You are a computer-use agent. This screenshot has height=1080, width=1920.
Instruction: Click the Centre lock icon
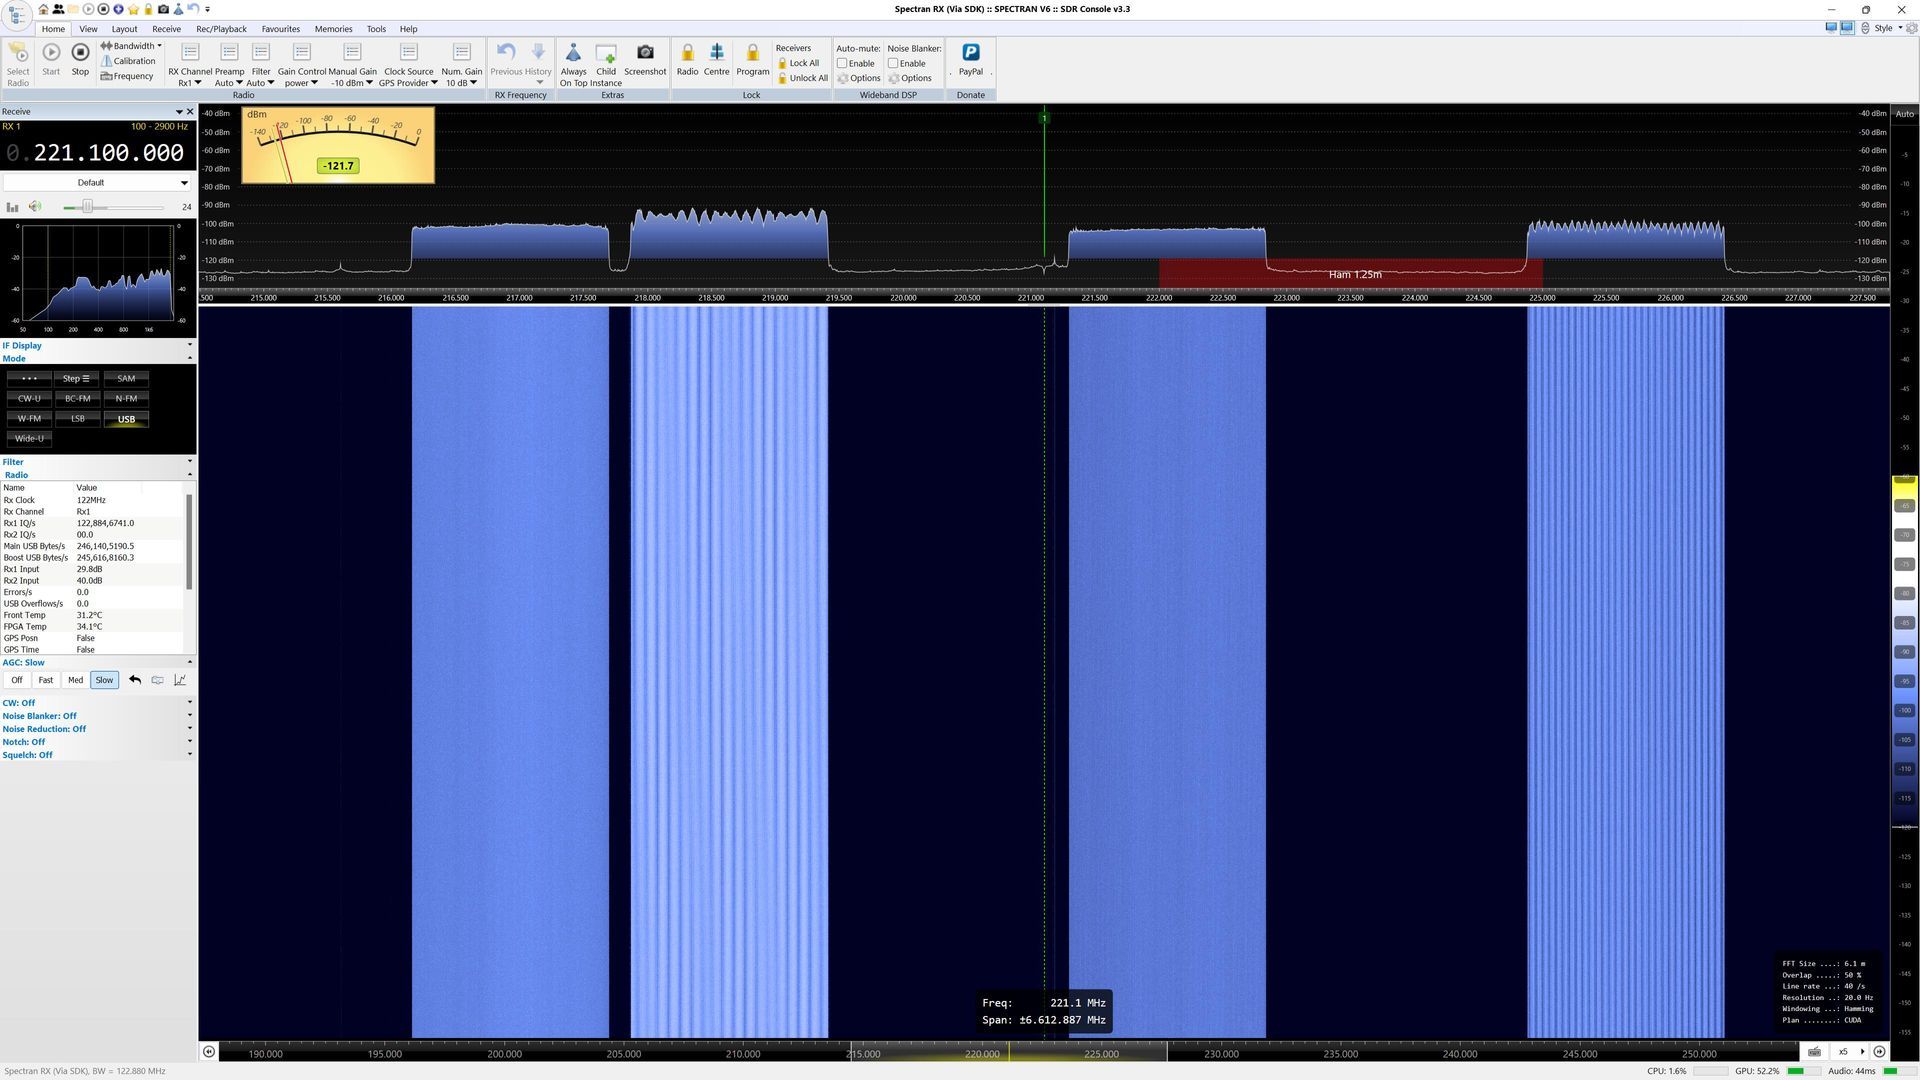click(x=716, y=59)
